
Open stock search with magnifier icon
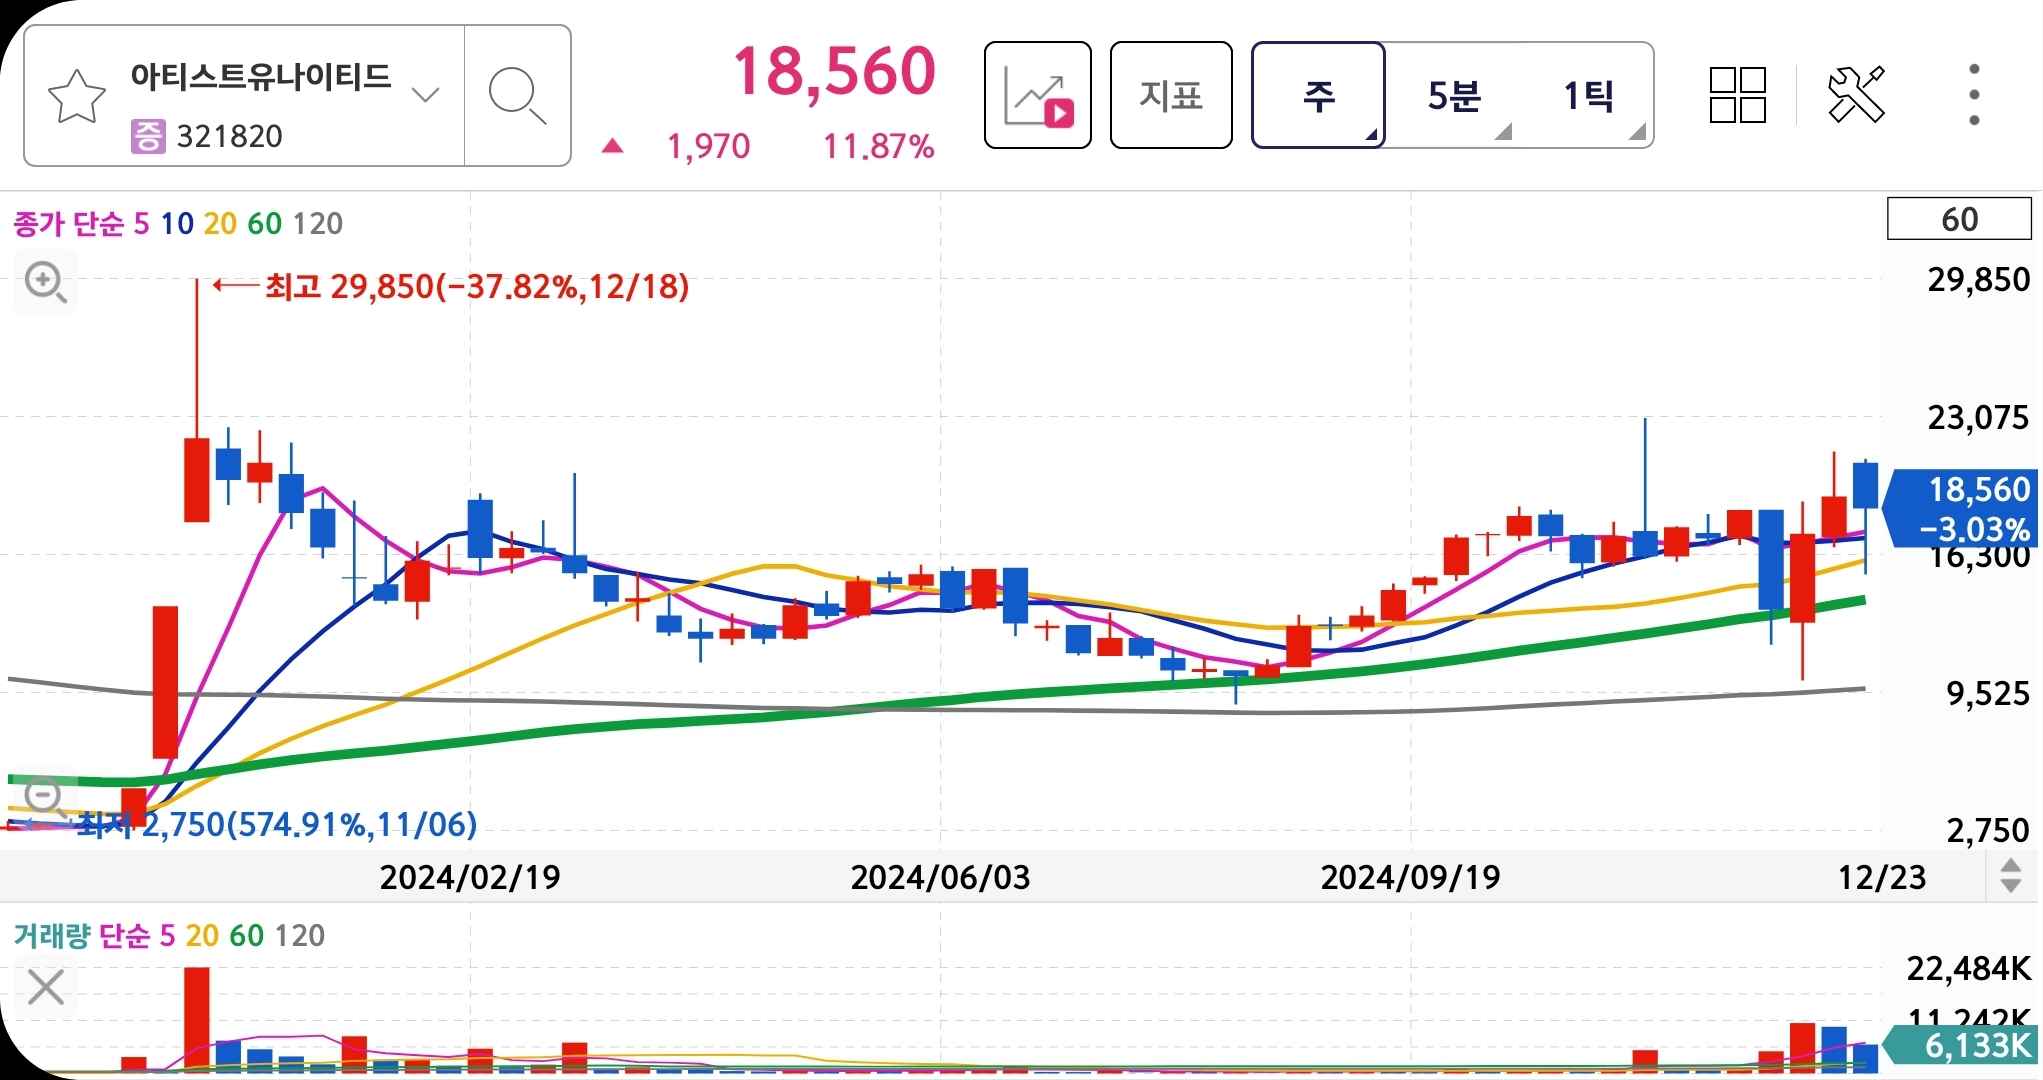517,96
